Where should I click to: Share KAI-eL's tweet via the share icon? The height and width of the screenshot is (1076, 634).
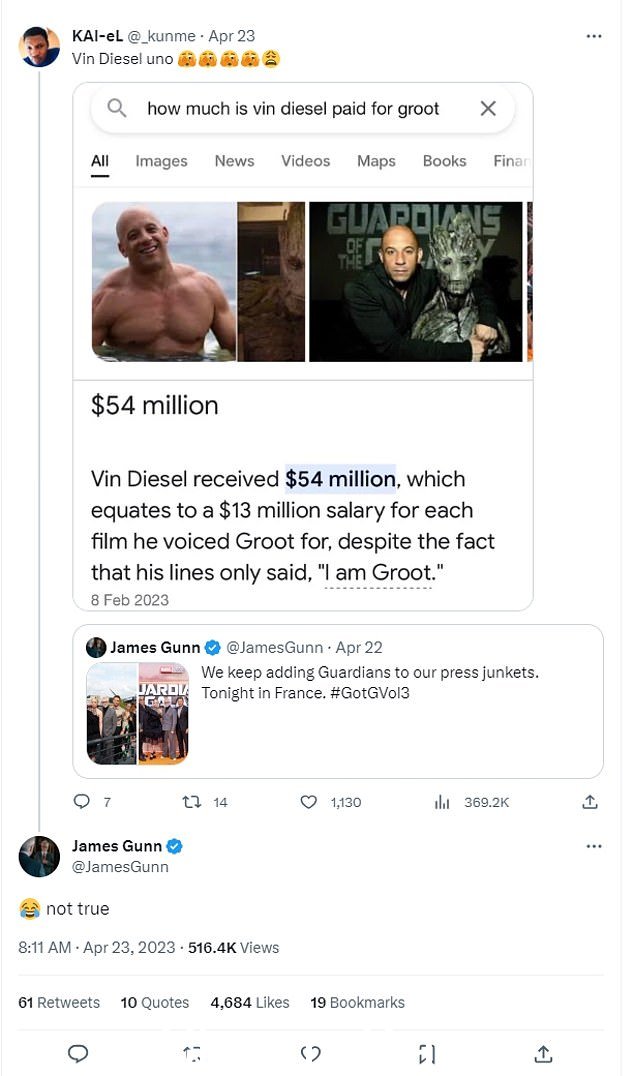(590, 802)
